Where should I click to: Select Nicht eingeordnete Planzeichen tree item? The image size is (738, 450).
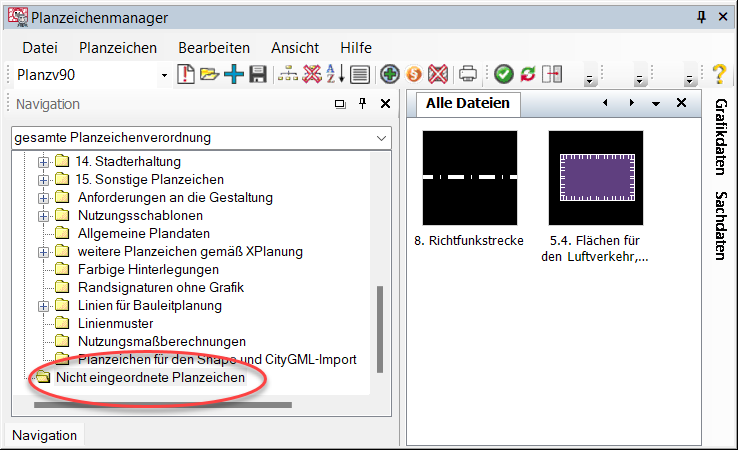[150, 377]
